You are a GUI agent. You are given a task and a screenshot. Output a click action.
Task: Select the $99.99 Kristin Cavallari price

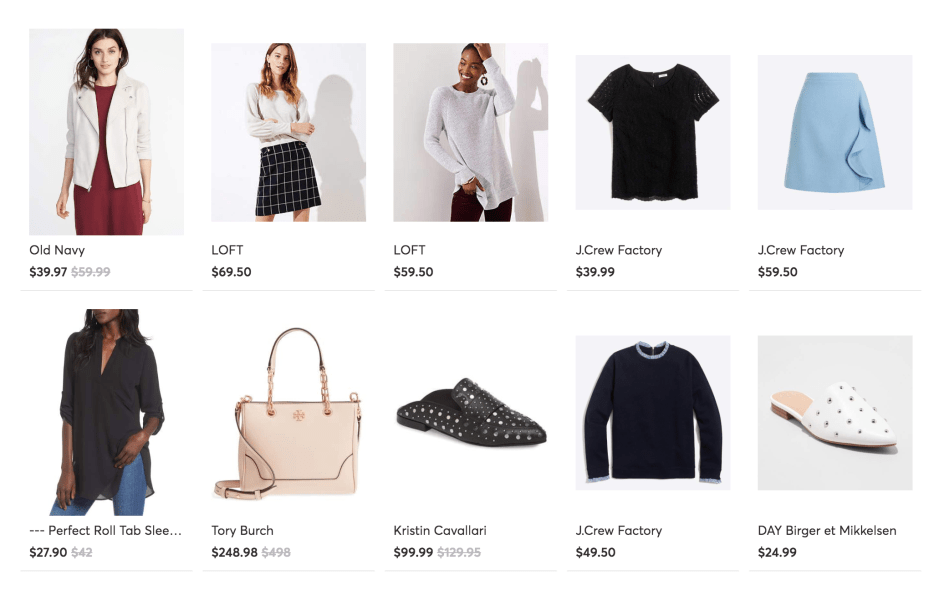coord(413,552)
